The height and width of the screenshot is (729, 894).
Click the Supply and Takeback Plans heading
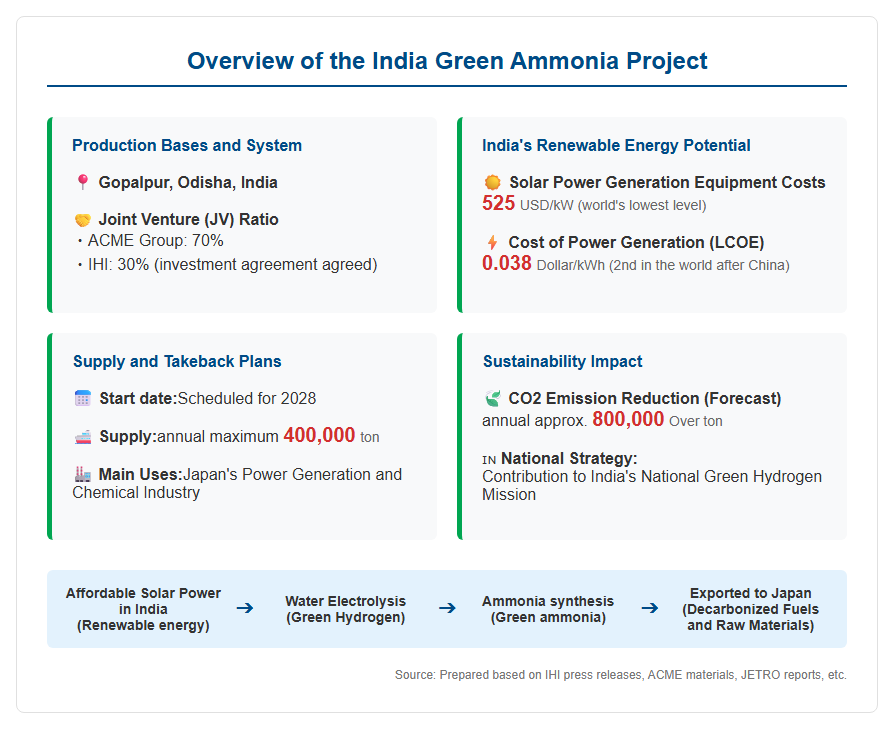tap(177, 361)
